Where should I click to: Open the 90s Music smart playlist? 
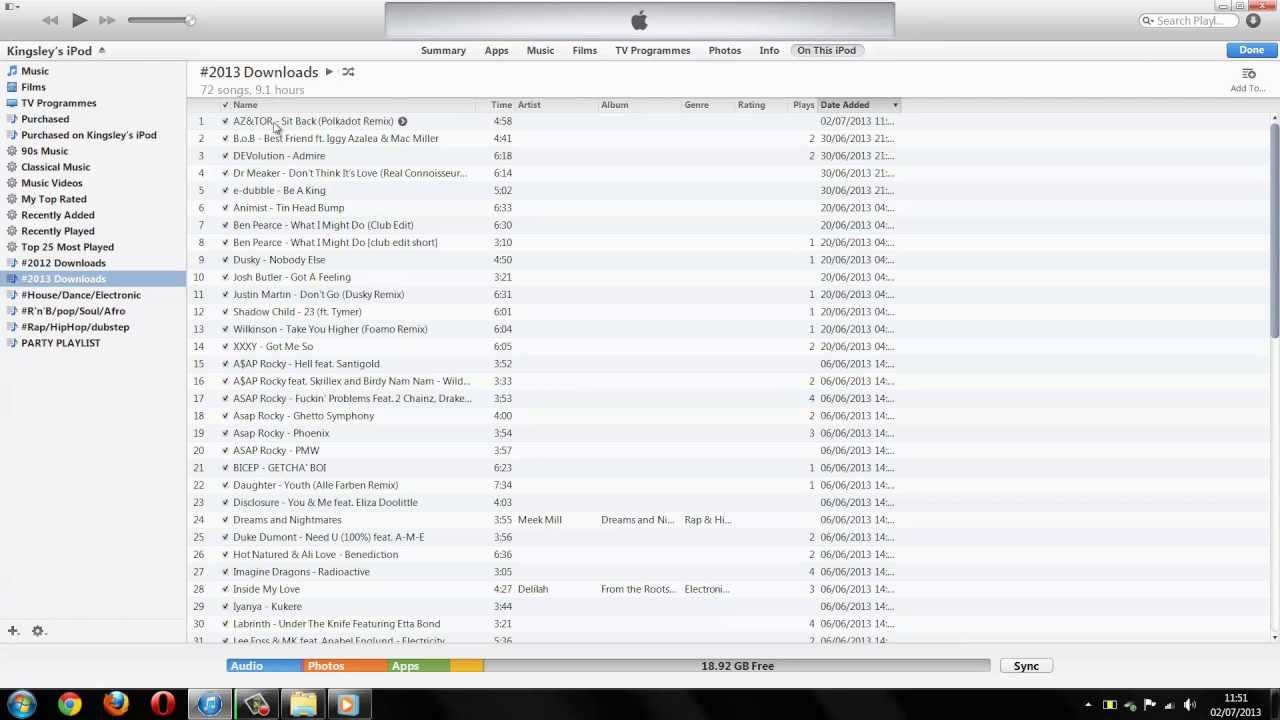[x=45, y=151]
